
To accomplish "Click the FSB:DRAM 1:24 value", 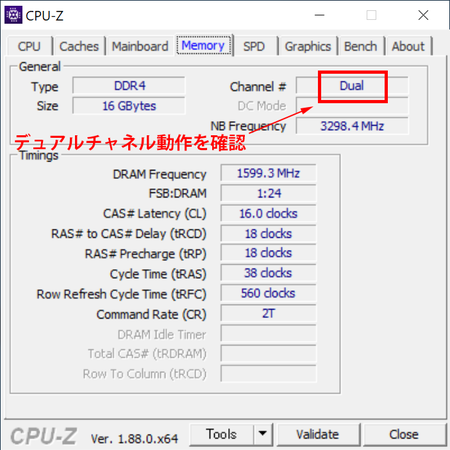I will pyautogui.click(x=268, y=193).
